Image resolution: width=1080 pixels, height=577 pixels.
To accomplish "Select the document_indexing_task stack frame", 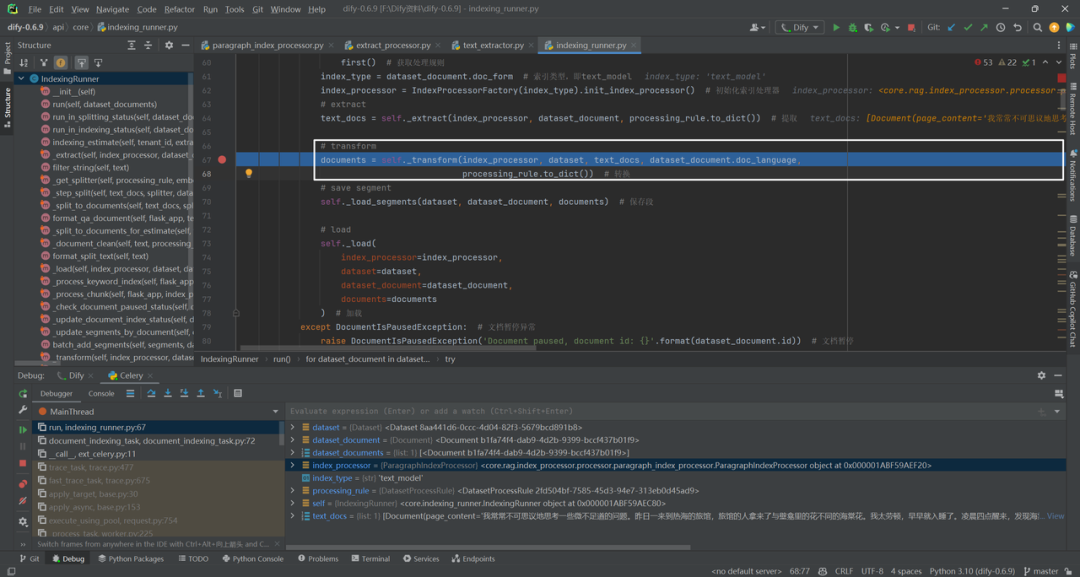I will (152, 441).
